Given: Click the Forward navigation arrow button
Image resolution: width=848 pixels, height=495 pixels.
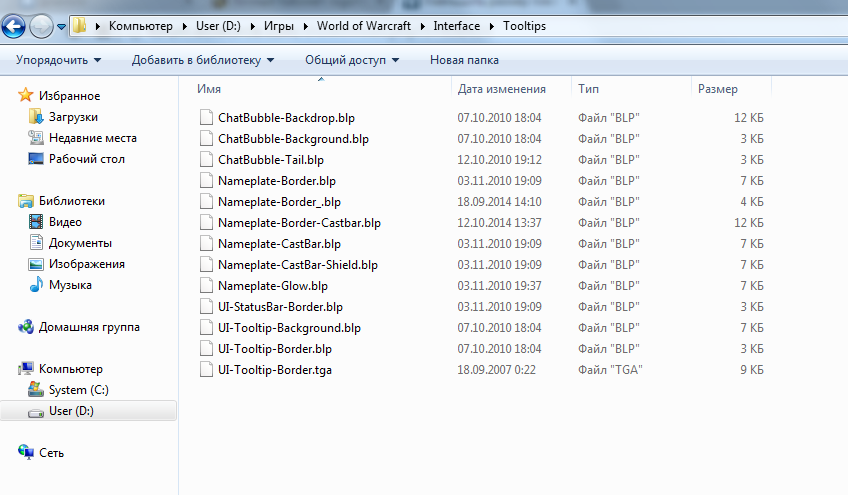Looking at the screenshot, I should click(x=41, y=26).
